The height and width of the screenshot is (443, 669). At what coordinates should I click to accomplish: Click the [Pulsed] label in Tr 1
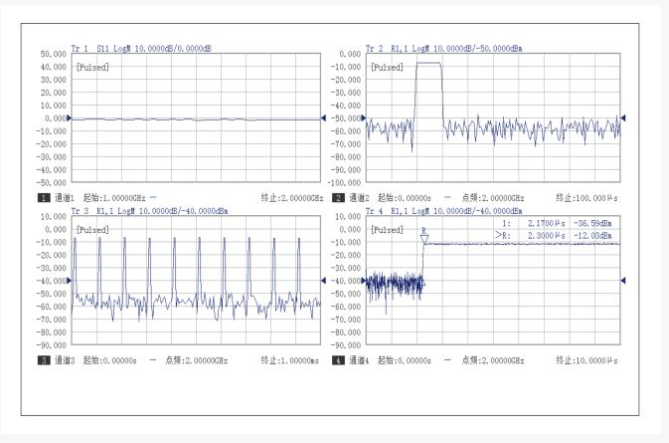click(93, 67)
